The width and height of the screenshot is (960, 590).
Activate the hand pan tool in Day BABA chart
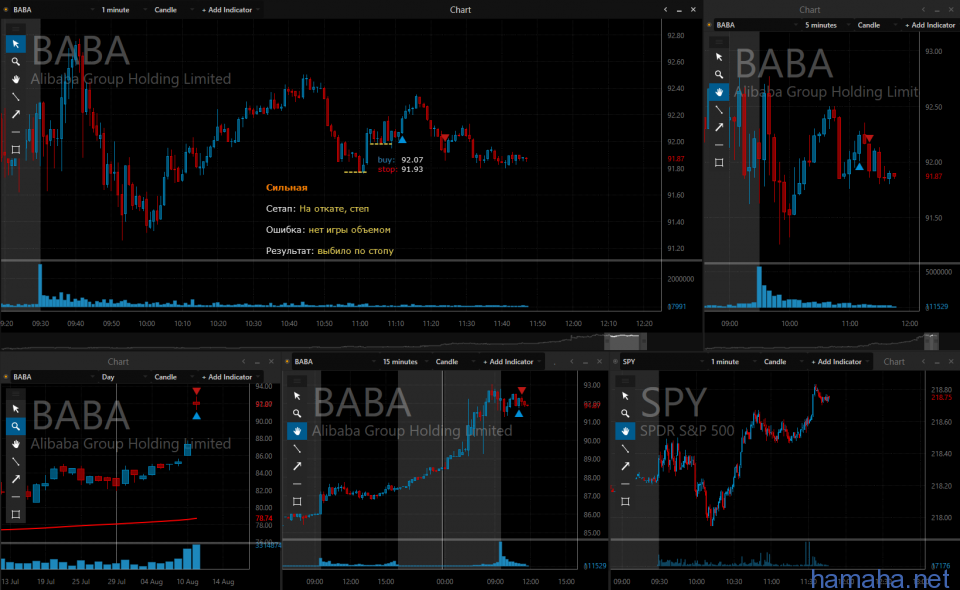(x=15, y=443)
